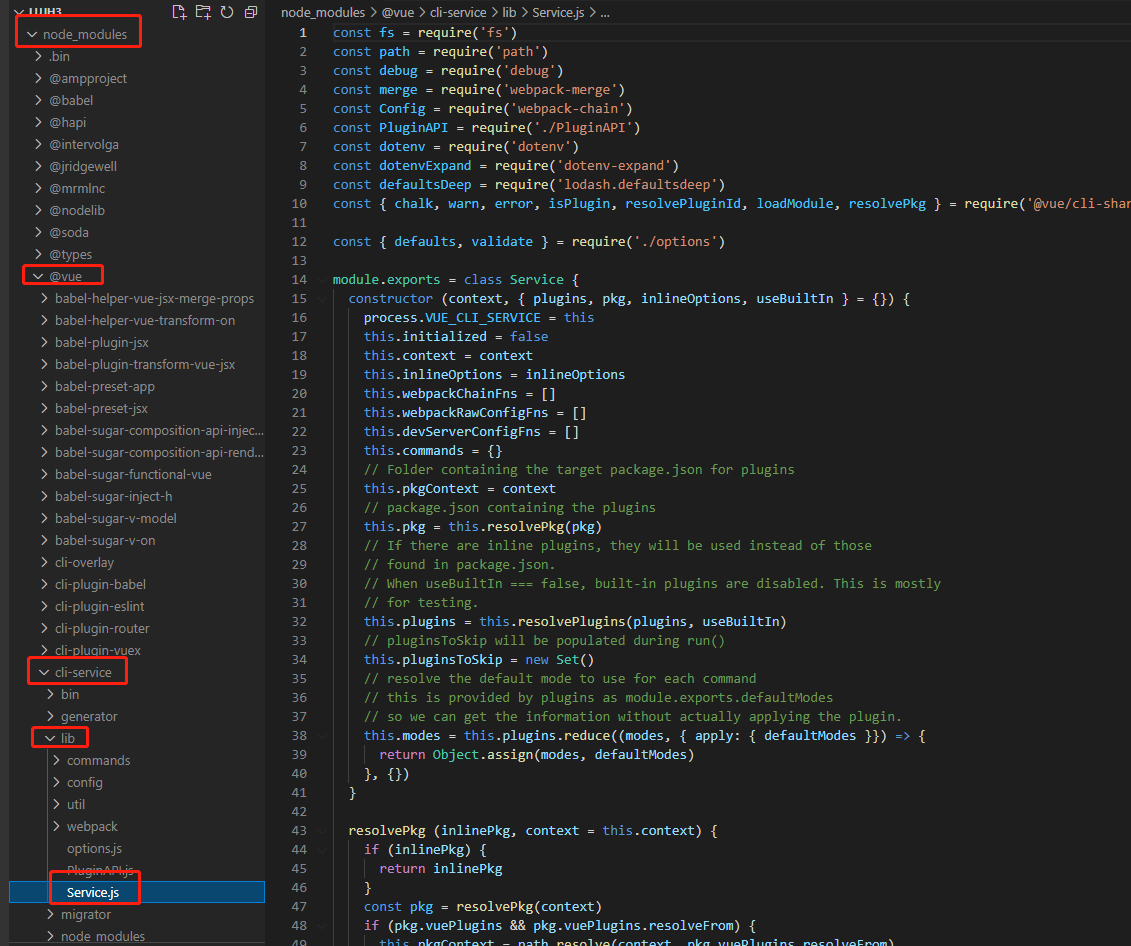Expand babel-plugin-jsx folder

point(45,342)
